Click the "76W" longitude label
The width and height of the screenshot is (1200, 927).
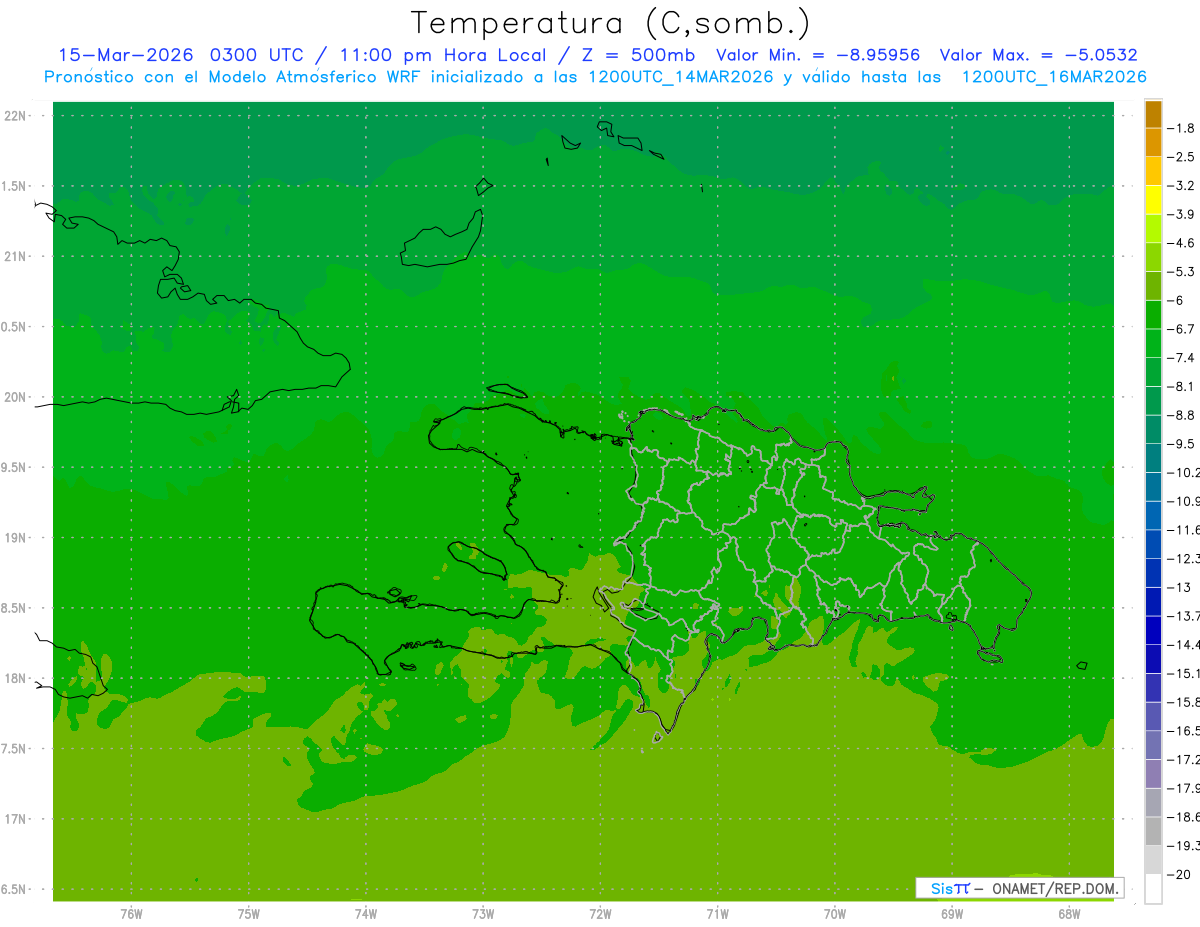click(131, 914)
